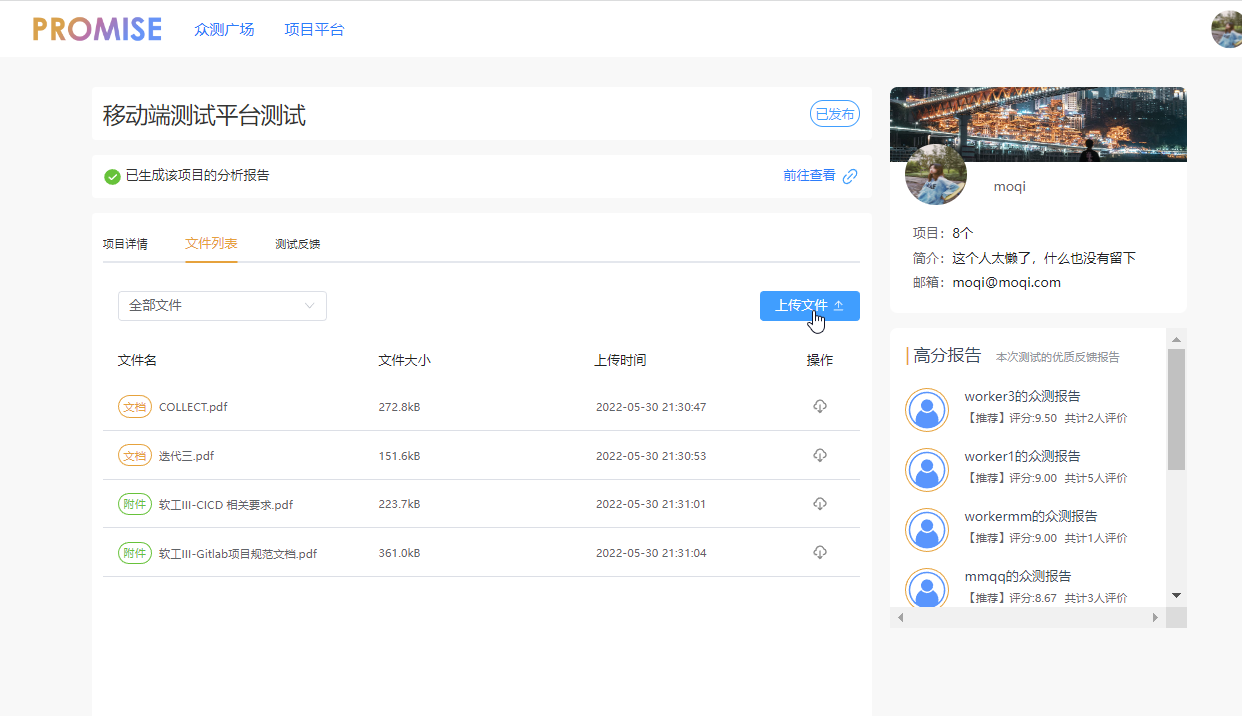Select the 文件列表 tab
1242x716 pixels.
pyautogui.click(x=211, y=244)
